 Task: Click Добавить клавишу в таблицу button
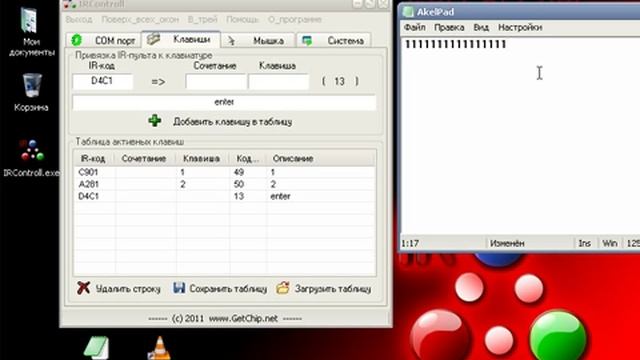click(x=220, y=121)
